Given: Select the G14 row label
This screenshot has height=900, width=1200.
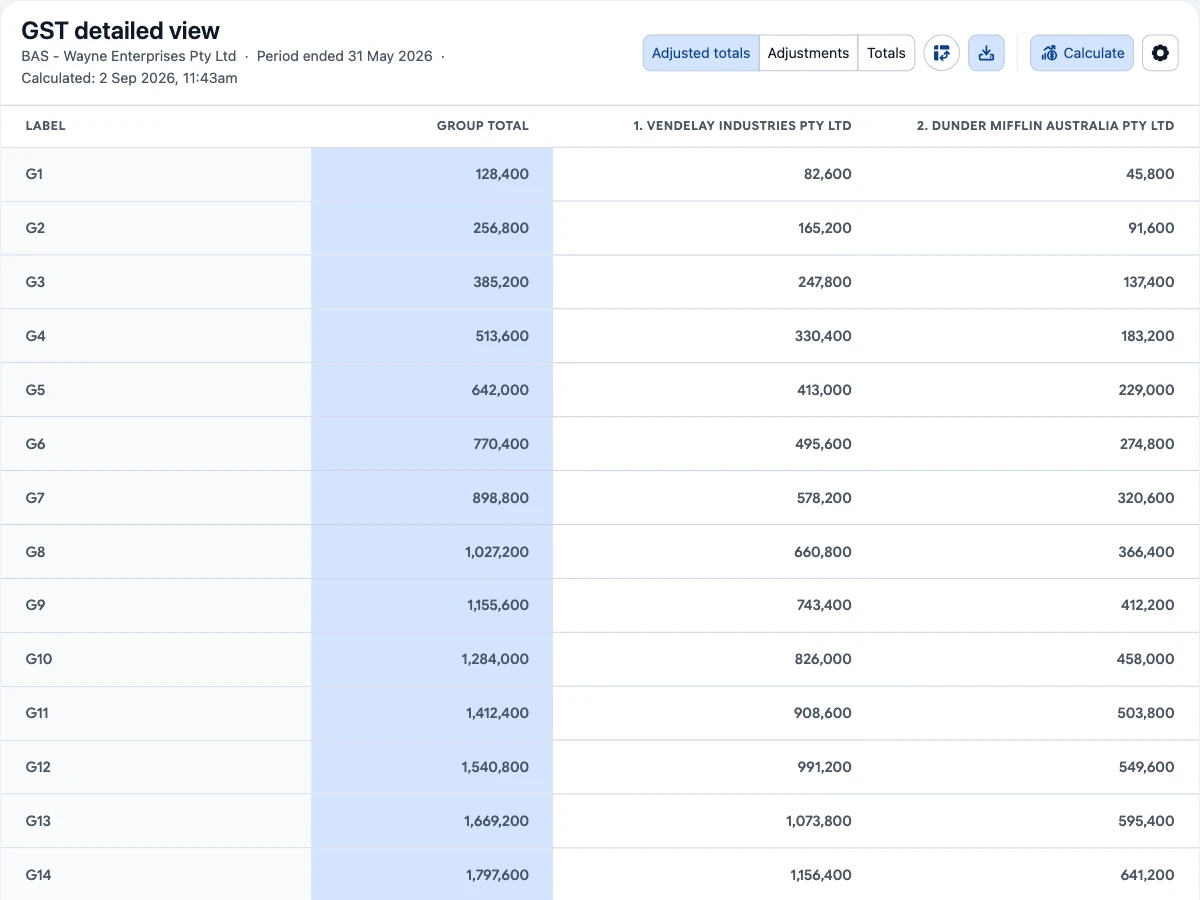Looking at the screenshot, I should tap(39, 875).
